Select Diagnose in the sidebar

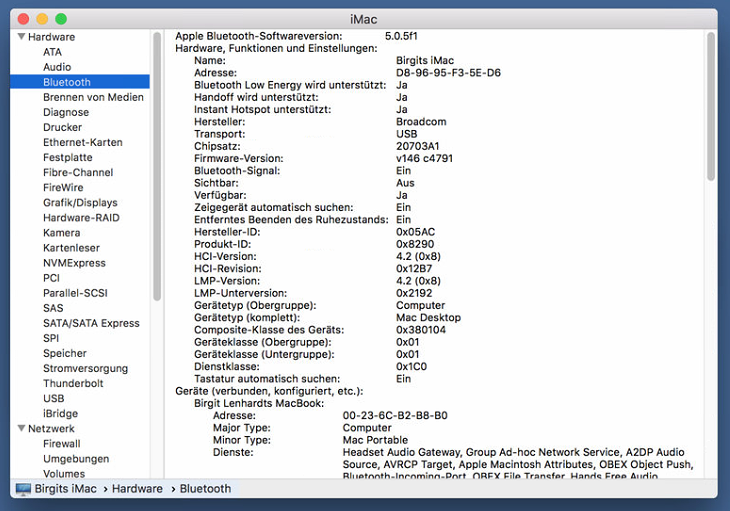click(66, 112)
